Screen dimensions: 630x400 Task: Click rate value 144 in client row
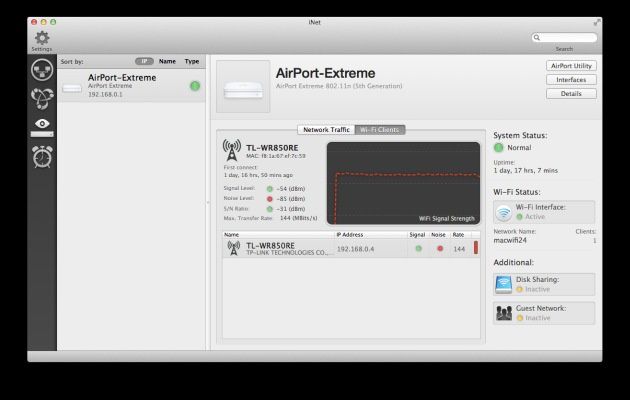click(459, 249)
